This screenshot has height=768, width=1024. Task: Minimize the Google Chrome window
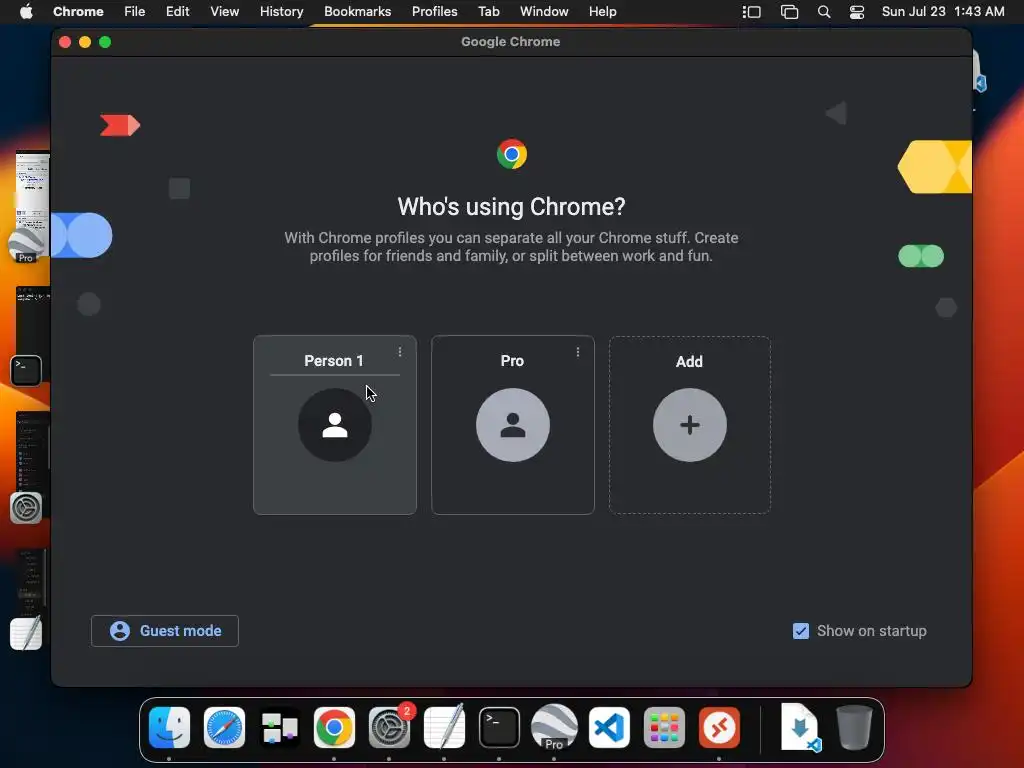85,42
